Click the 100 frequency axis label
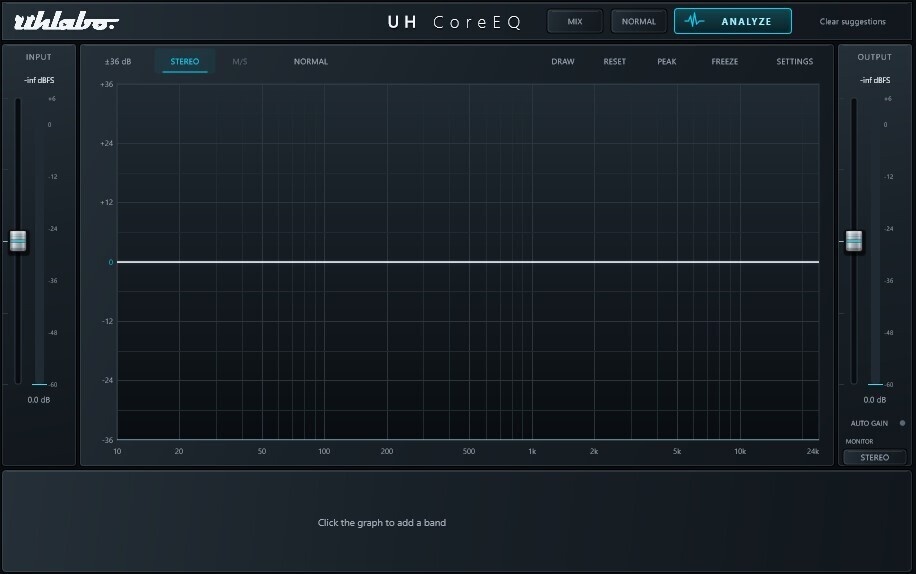 pos(324,451)
